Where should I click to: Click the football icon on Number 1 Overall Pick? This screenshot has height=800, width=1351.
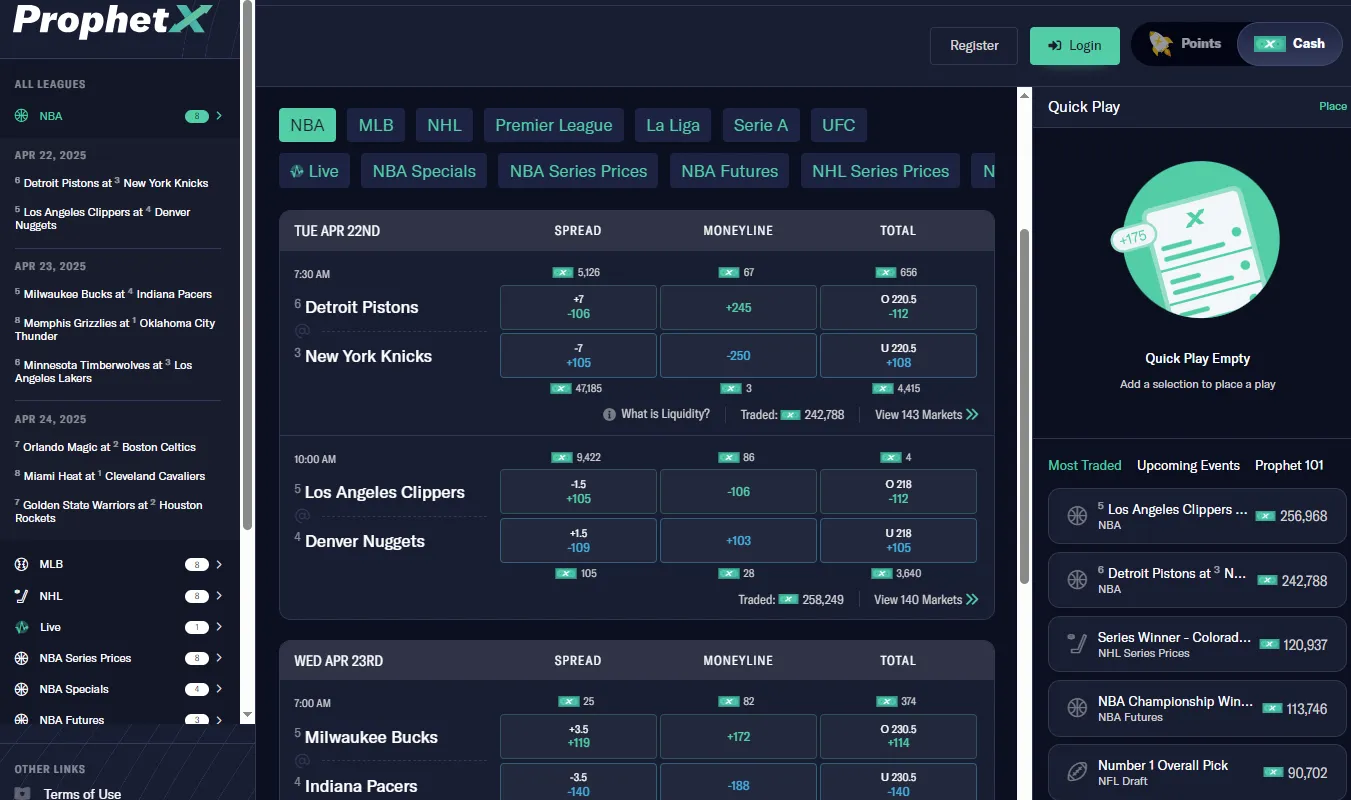coord(1077,772)
